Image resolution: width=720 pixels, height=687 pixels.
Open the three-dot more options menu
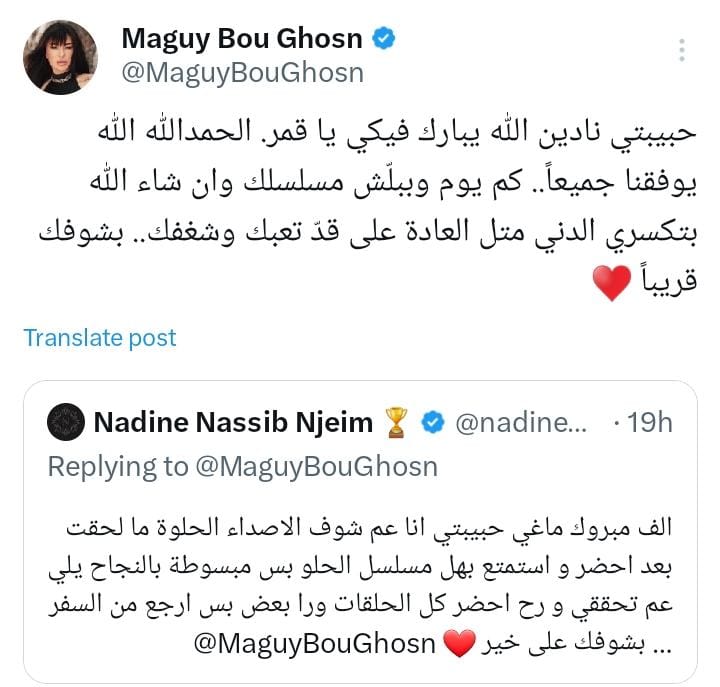pos(682,50)
